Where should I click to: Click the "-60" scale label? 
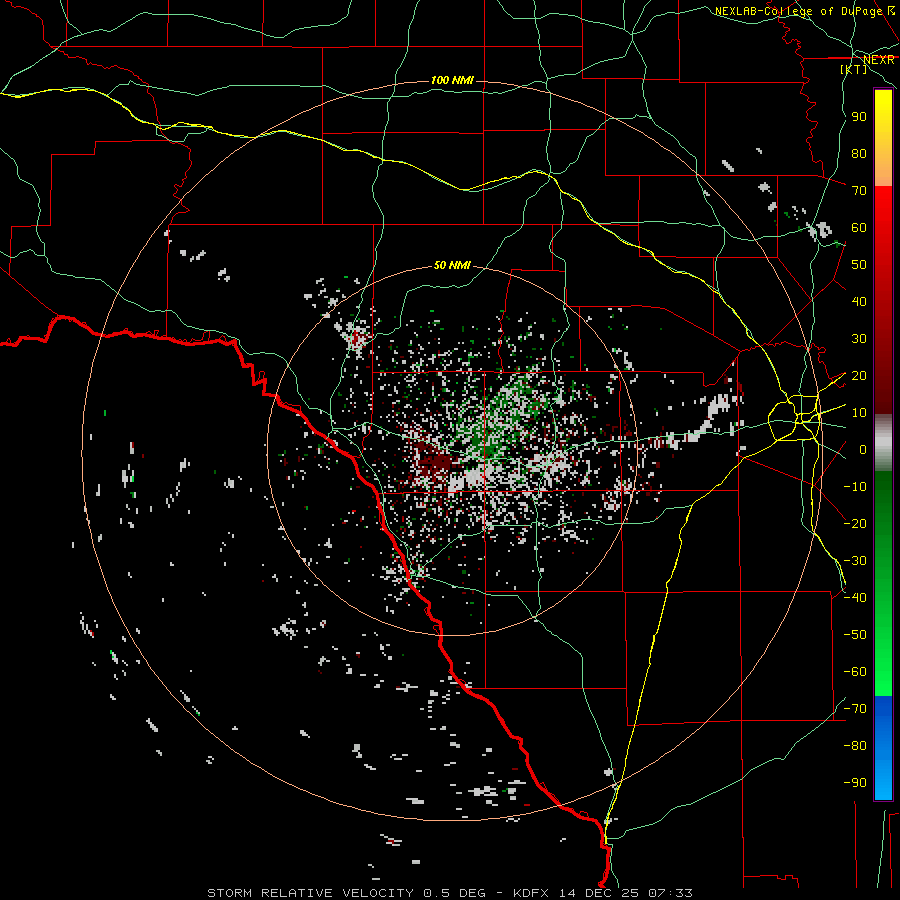855,672
